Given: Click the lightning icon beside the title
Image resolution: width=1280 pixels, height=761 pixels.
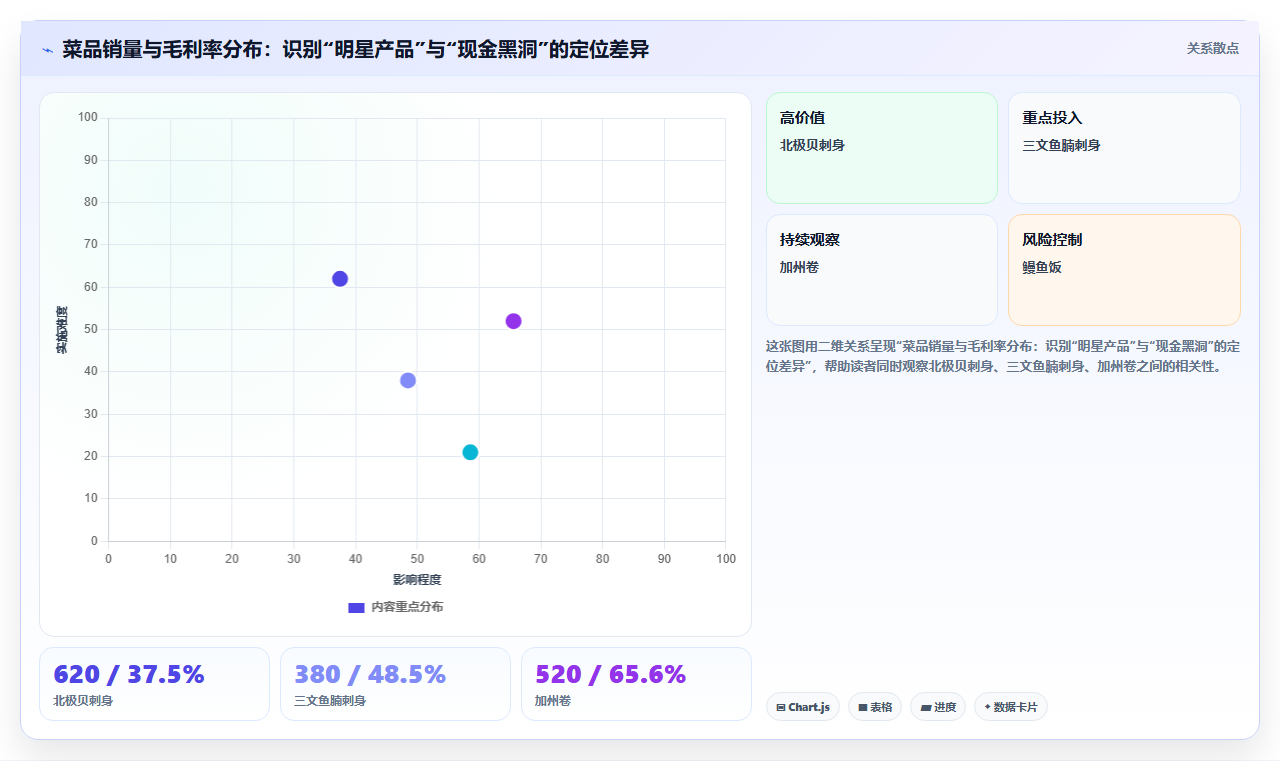Looking at the screenshot, I should (47, 49).
